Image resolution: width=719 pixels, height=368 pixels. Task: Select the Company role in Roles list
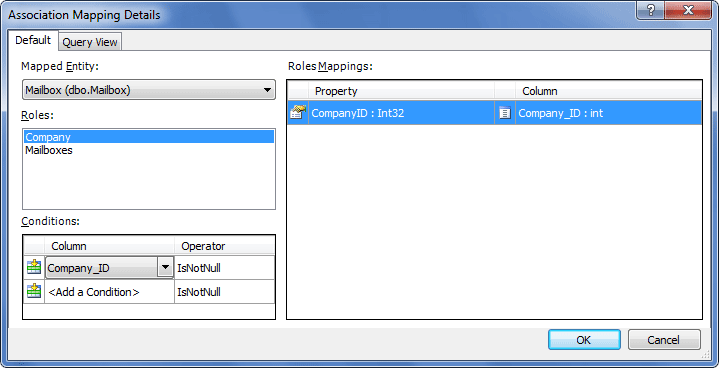[149, 137]
